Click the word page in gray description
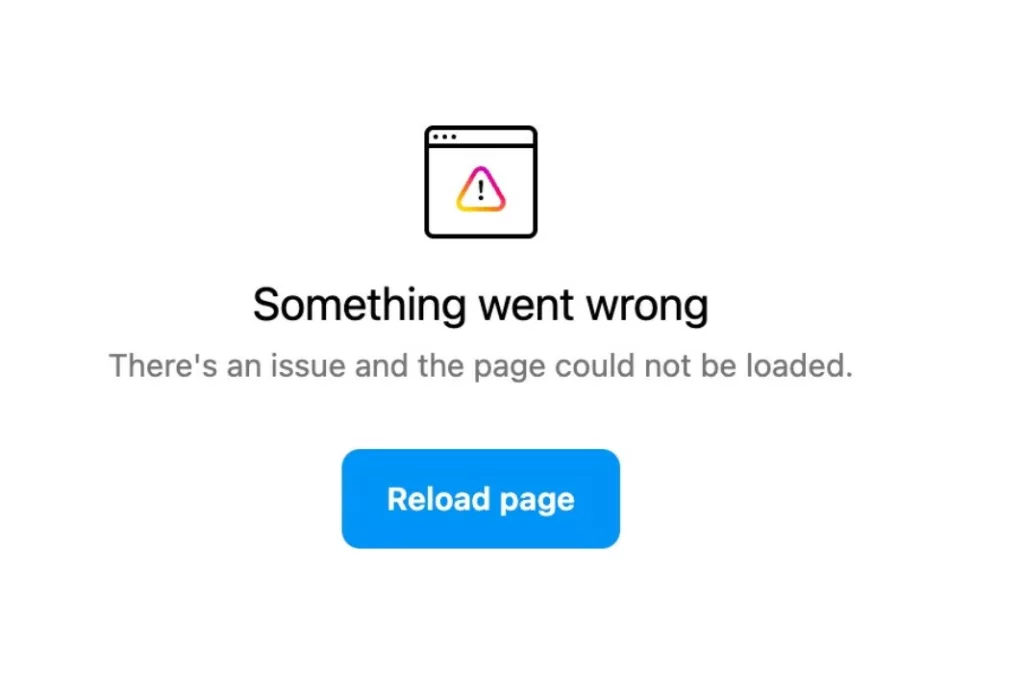This screenshot has height=699, width=1024. (509, 368)
